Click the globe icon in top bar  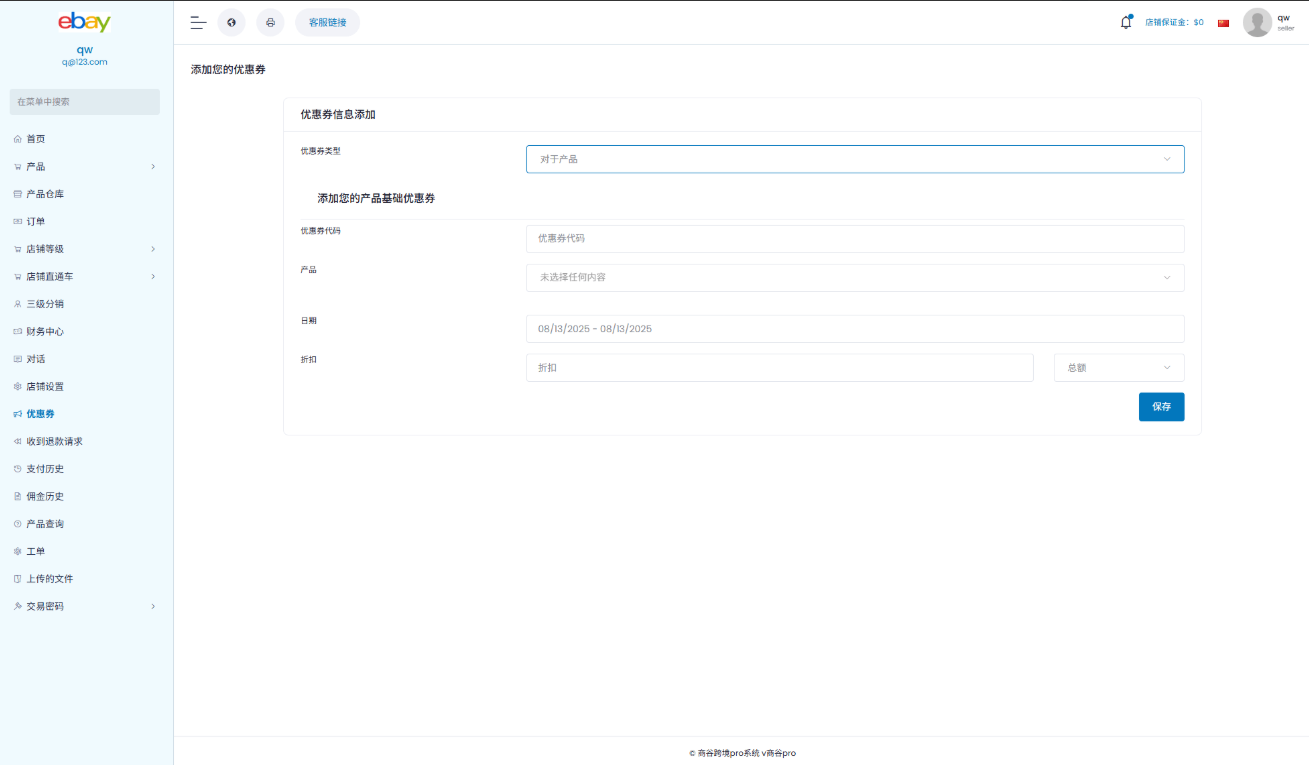point(231,22)
